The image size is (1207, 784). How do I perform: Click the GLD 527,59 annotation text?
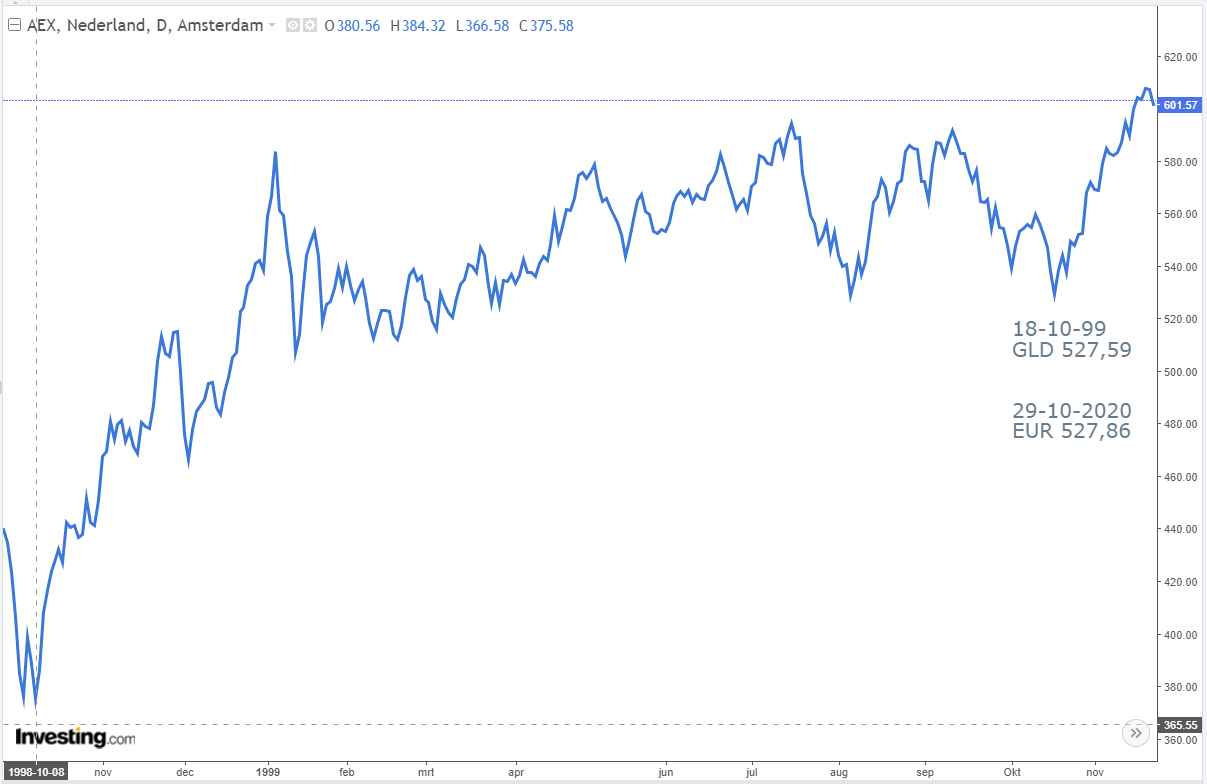point(1072,350)
